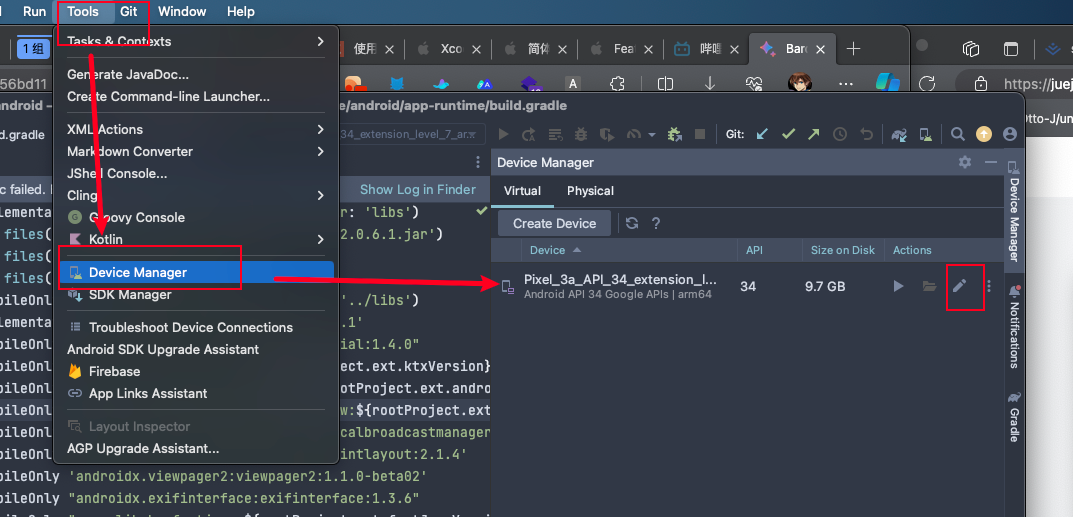Sort the list by Device column header
The height and width of the screenshot is (517, 1073).
tap(548, 250)
